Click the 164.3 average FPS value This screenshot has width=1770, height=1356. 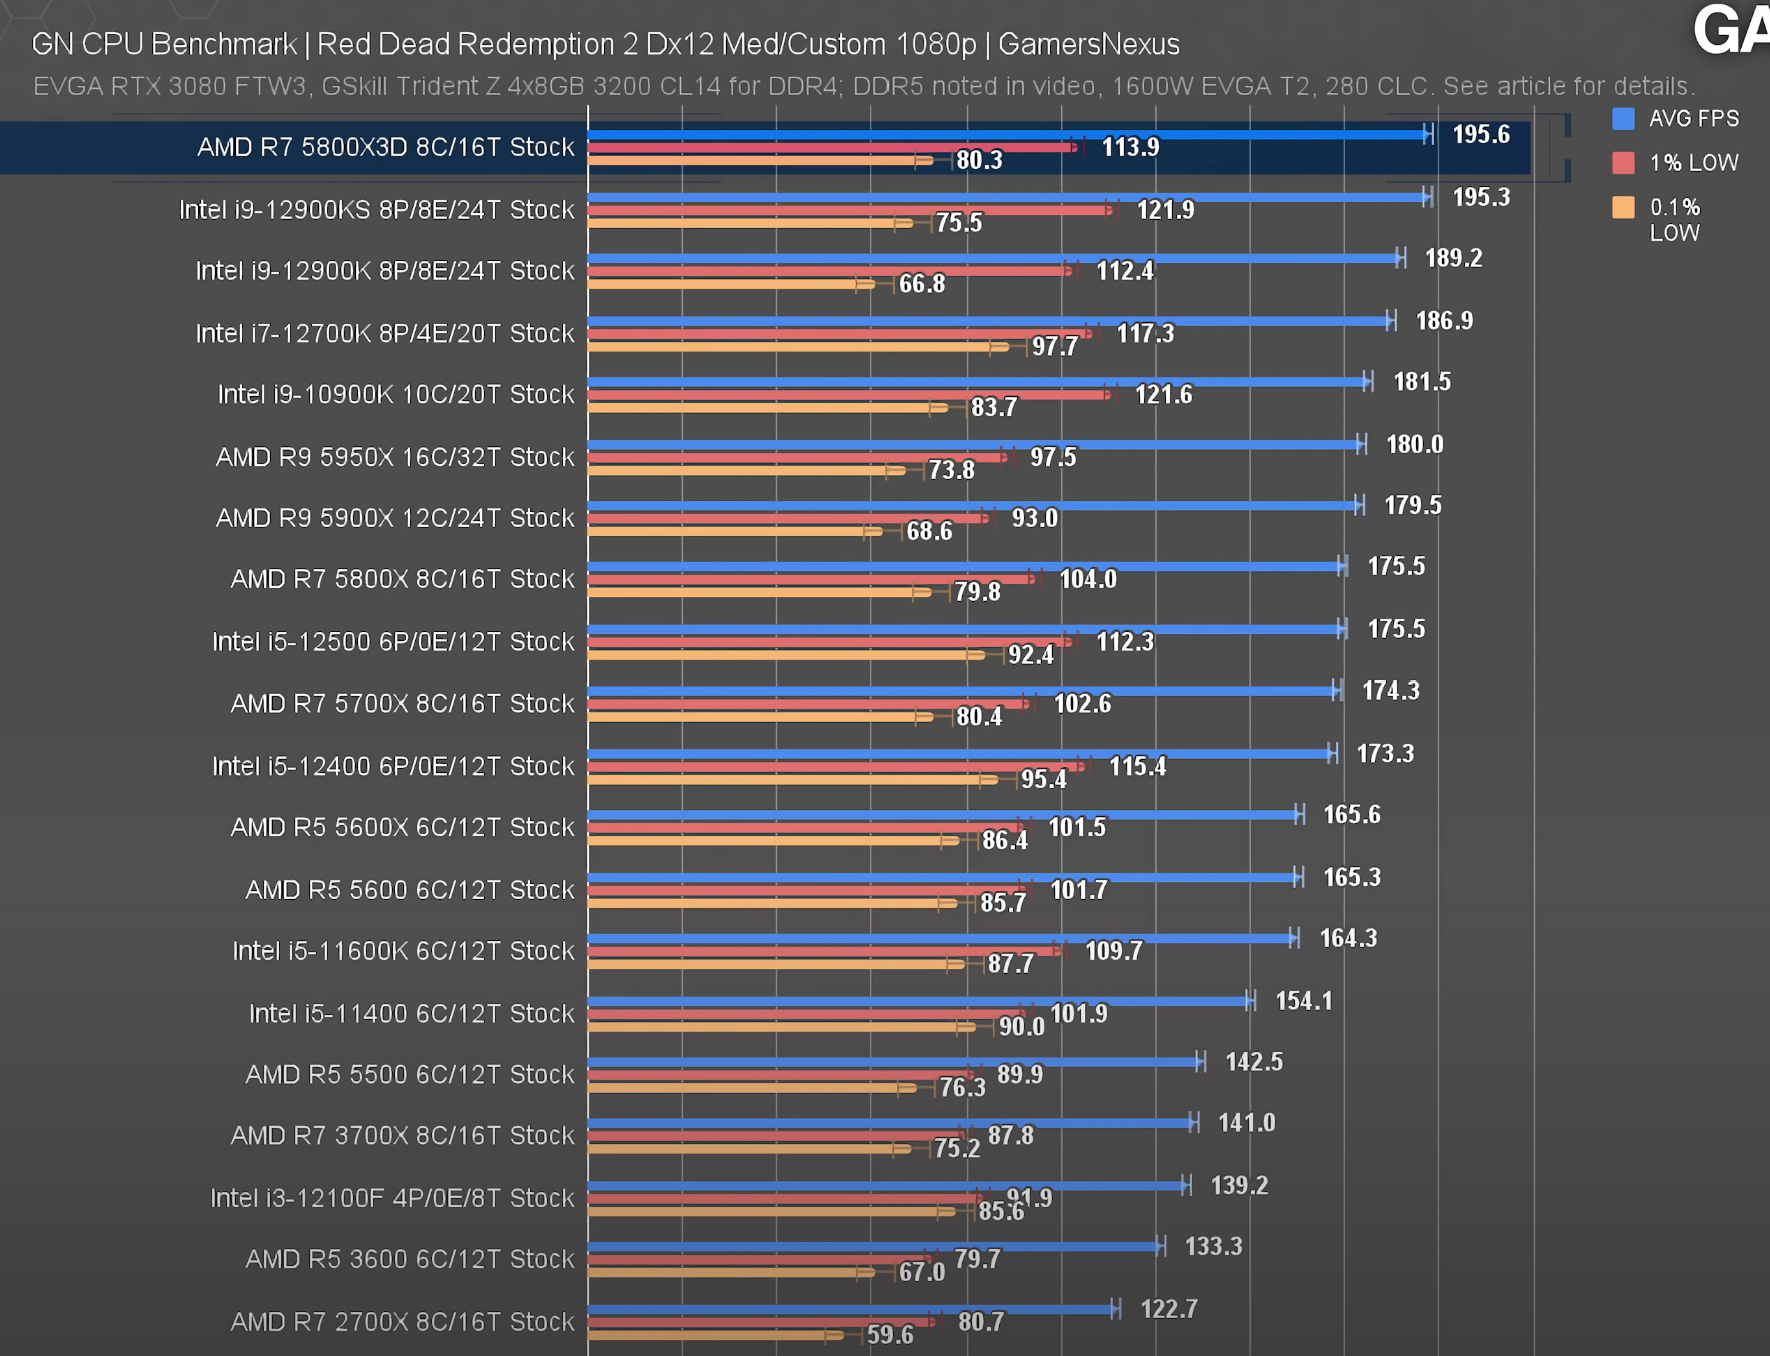(x=1348, y=939)
